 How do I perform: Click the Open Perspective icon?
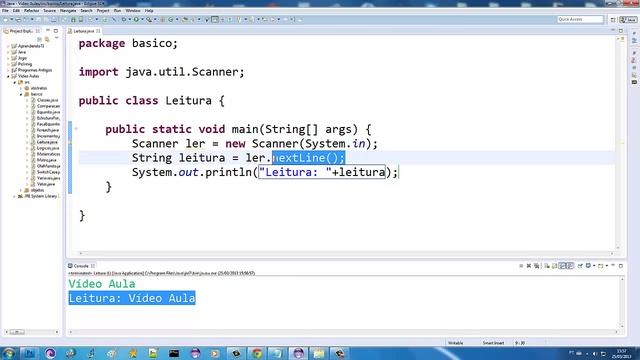(613, 20)
